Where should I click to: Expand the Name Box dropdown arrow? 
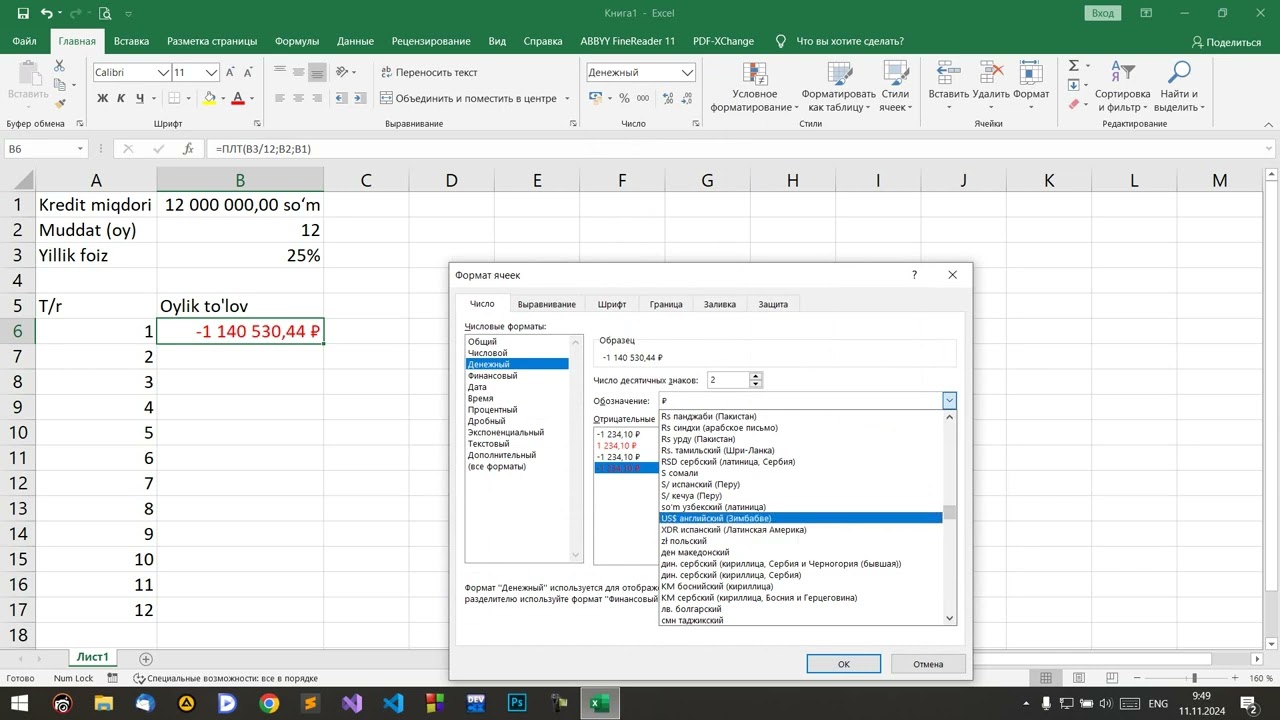click(x=80, y=149)
